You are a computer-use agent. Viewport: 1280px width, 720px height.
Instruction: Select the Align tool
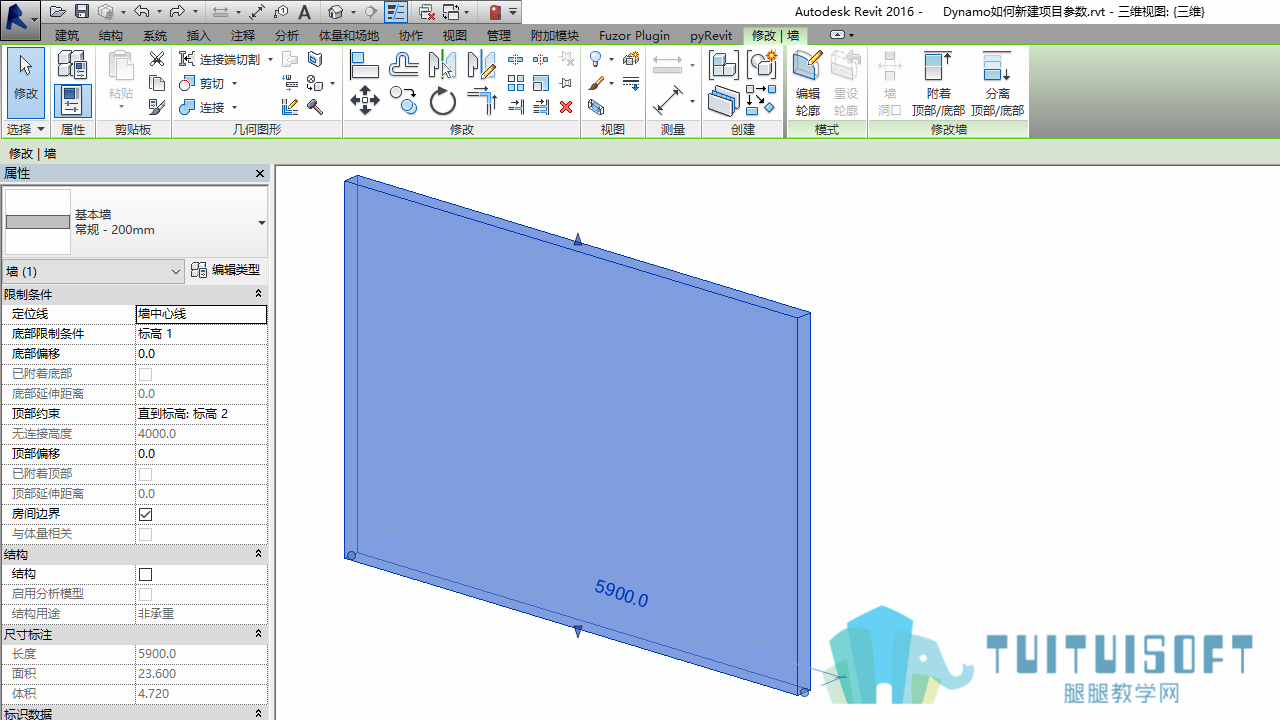pyautogui.click(x=364, y=65)
